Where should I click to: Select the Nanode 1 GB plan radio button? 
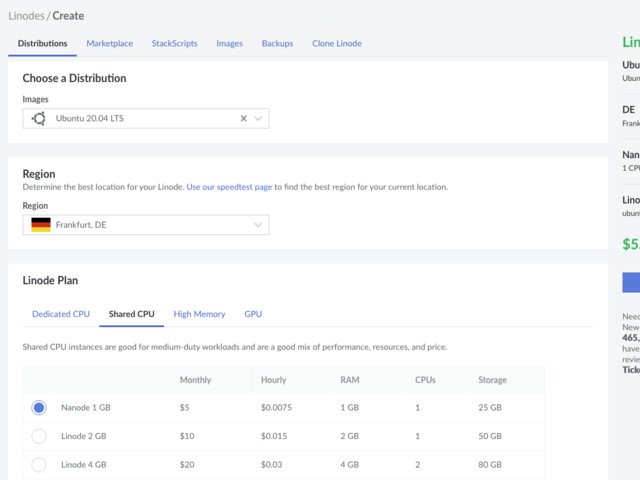(x=39, y=408)
